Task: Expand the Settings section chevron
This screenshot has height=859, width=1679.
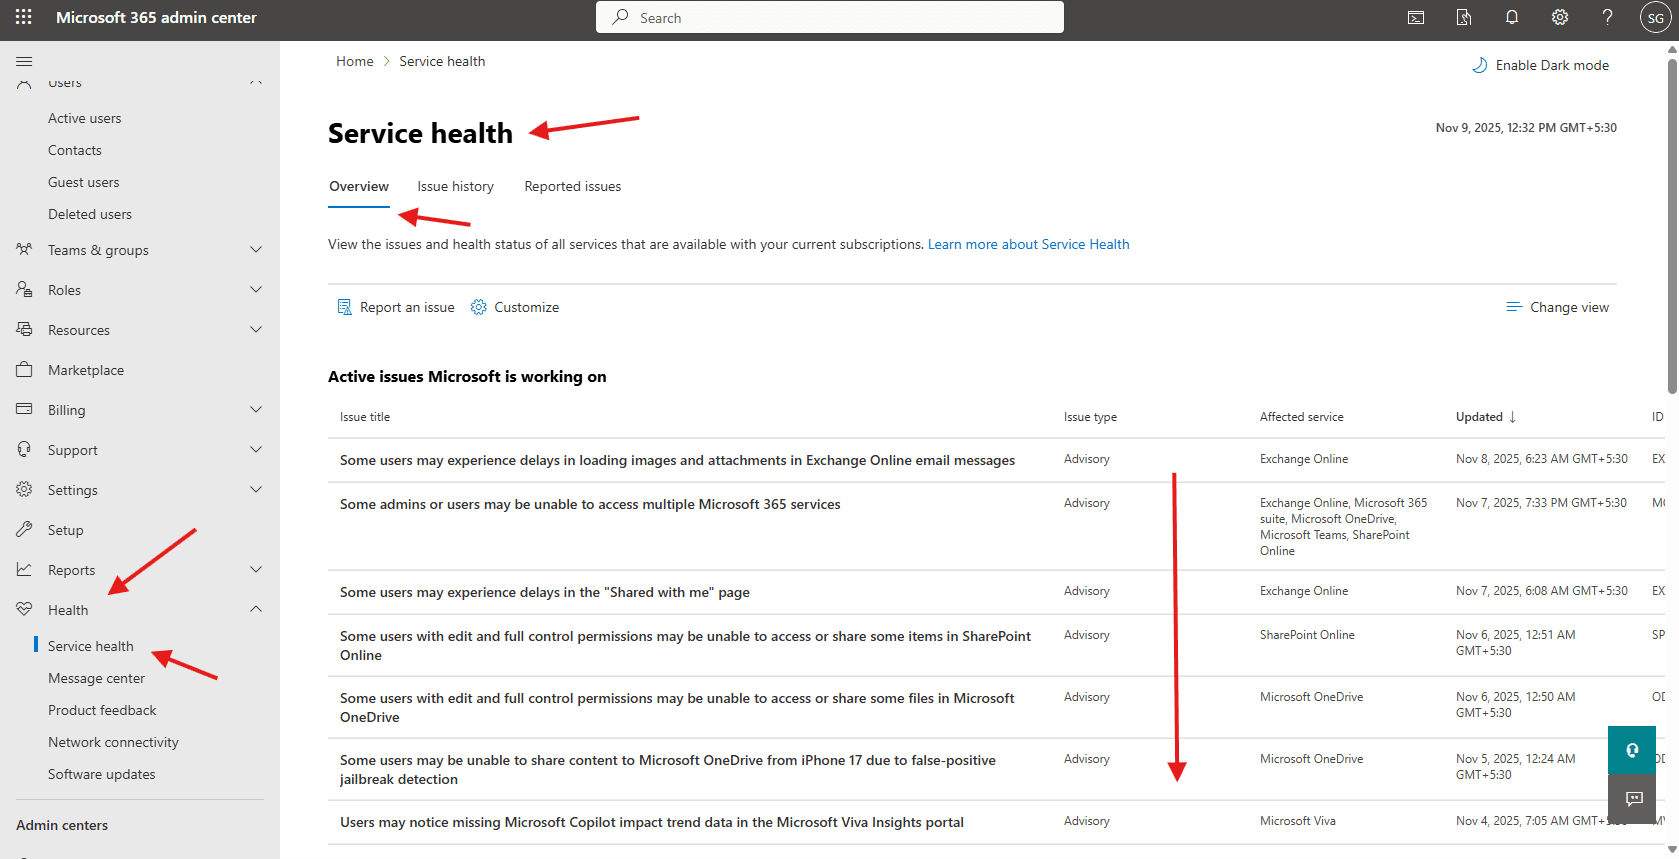Action: [x=256, y=489]
